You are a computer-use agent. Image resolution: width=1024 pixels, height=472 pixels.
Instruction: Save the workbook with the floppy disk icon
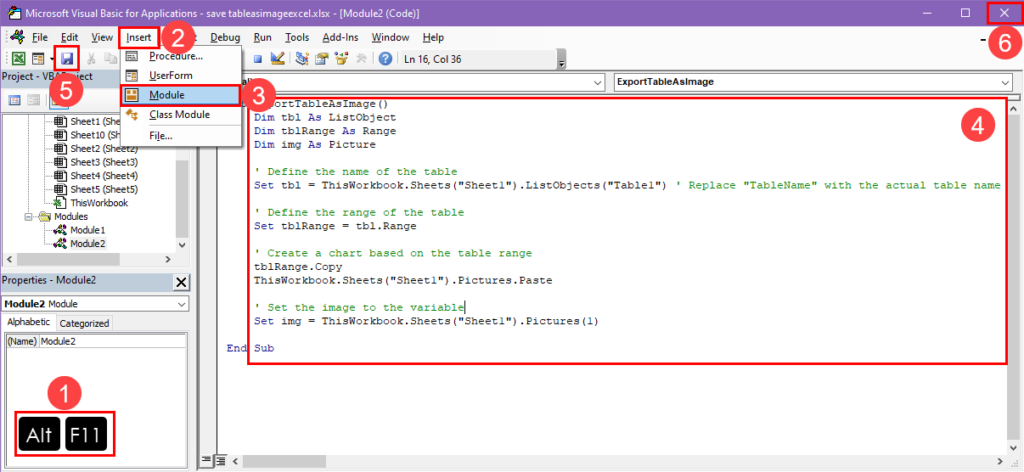click(x=67, y=59)
